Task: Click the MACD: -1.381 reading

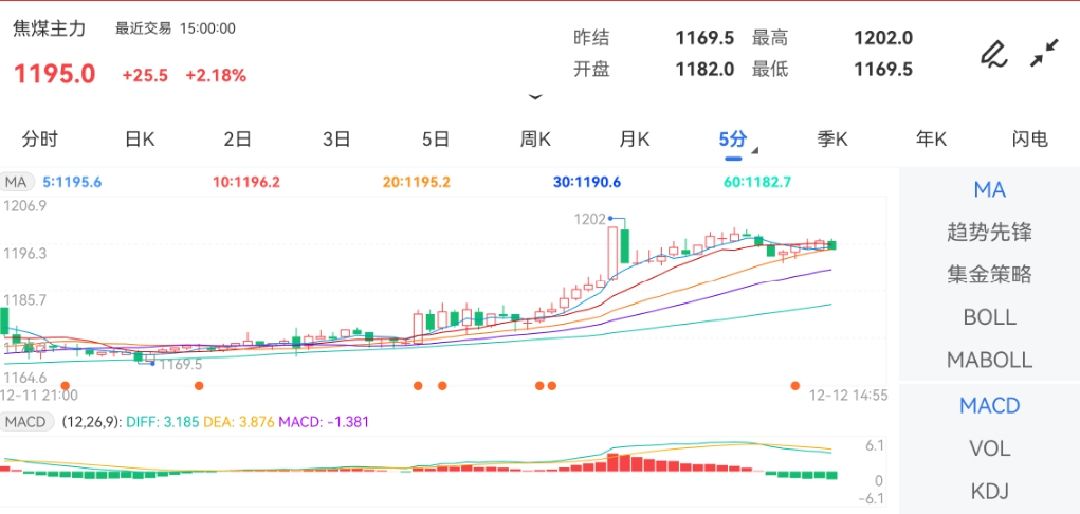Action: (x=323, y=421)
